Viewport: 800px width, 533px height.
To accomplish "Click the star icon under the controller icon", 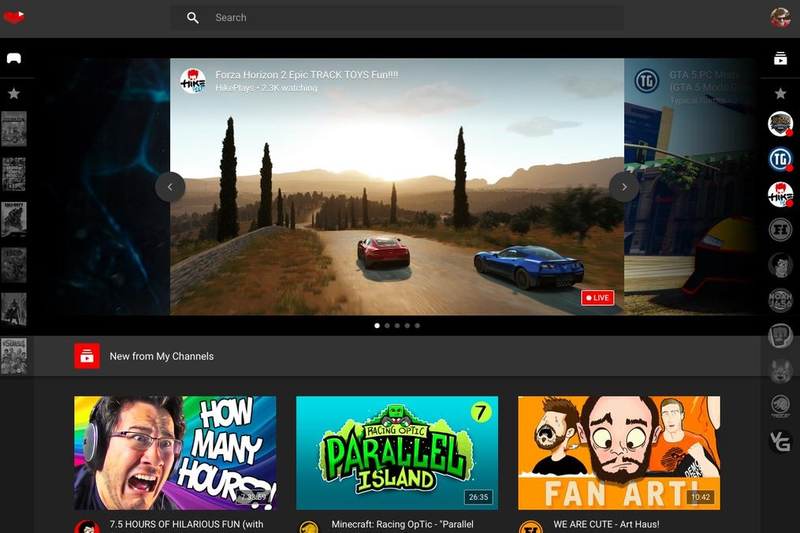I will point(14,93).
